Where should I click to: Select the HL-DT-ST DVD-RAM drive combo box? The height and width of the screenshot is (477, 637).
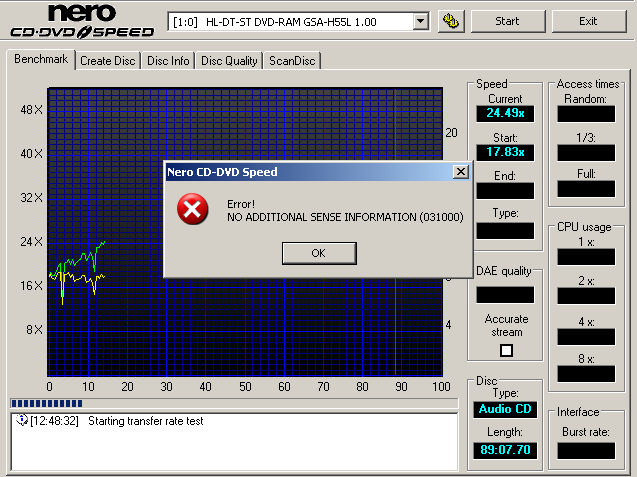[298, 22]
